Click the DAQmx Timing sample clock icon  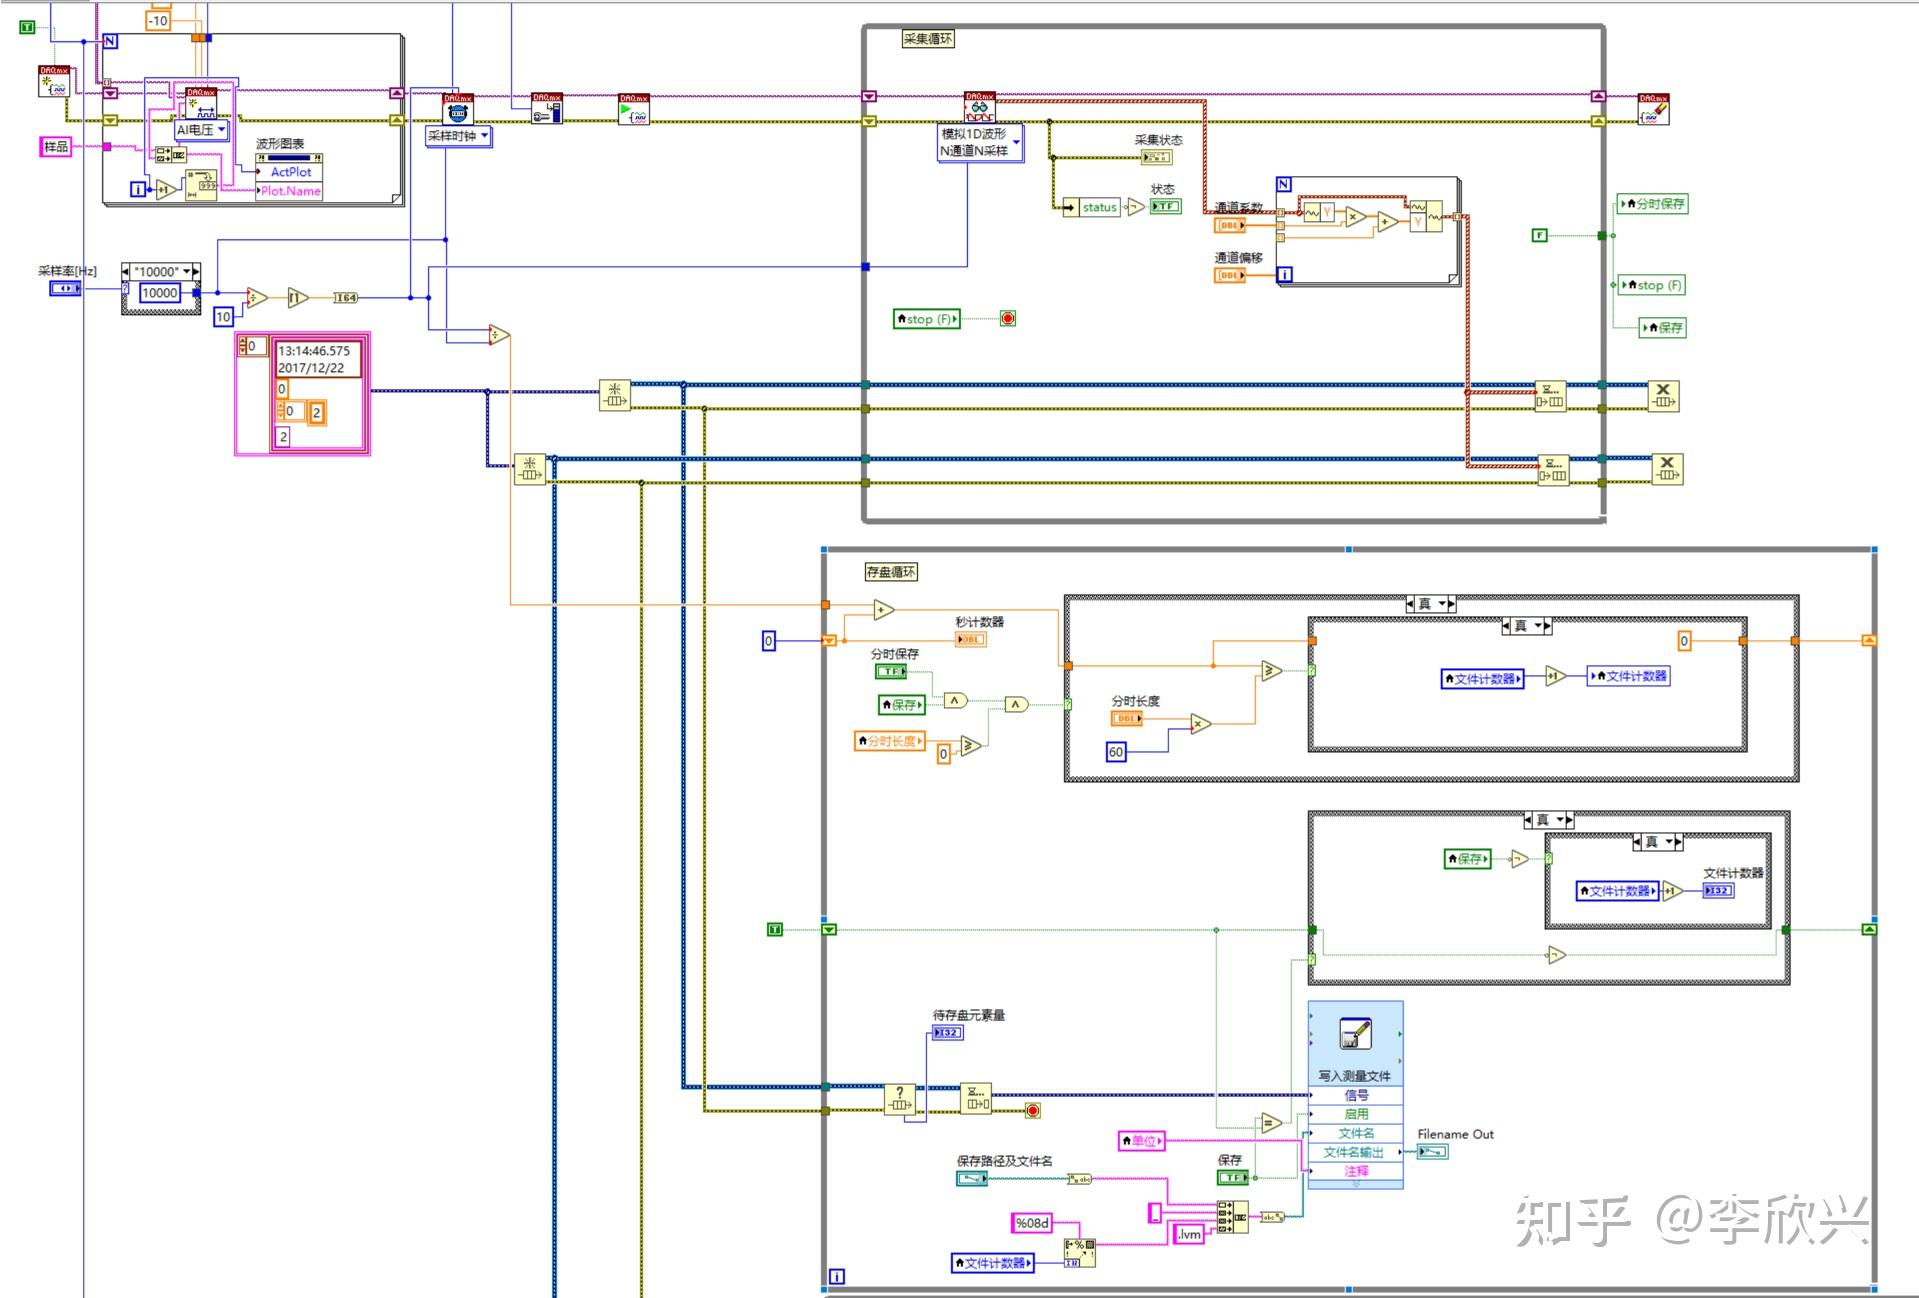pyautogui.click(x=458, y=109)
